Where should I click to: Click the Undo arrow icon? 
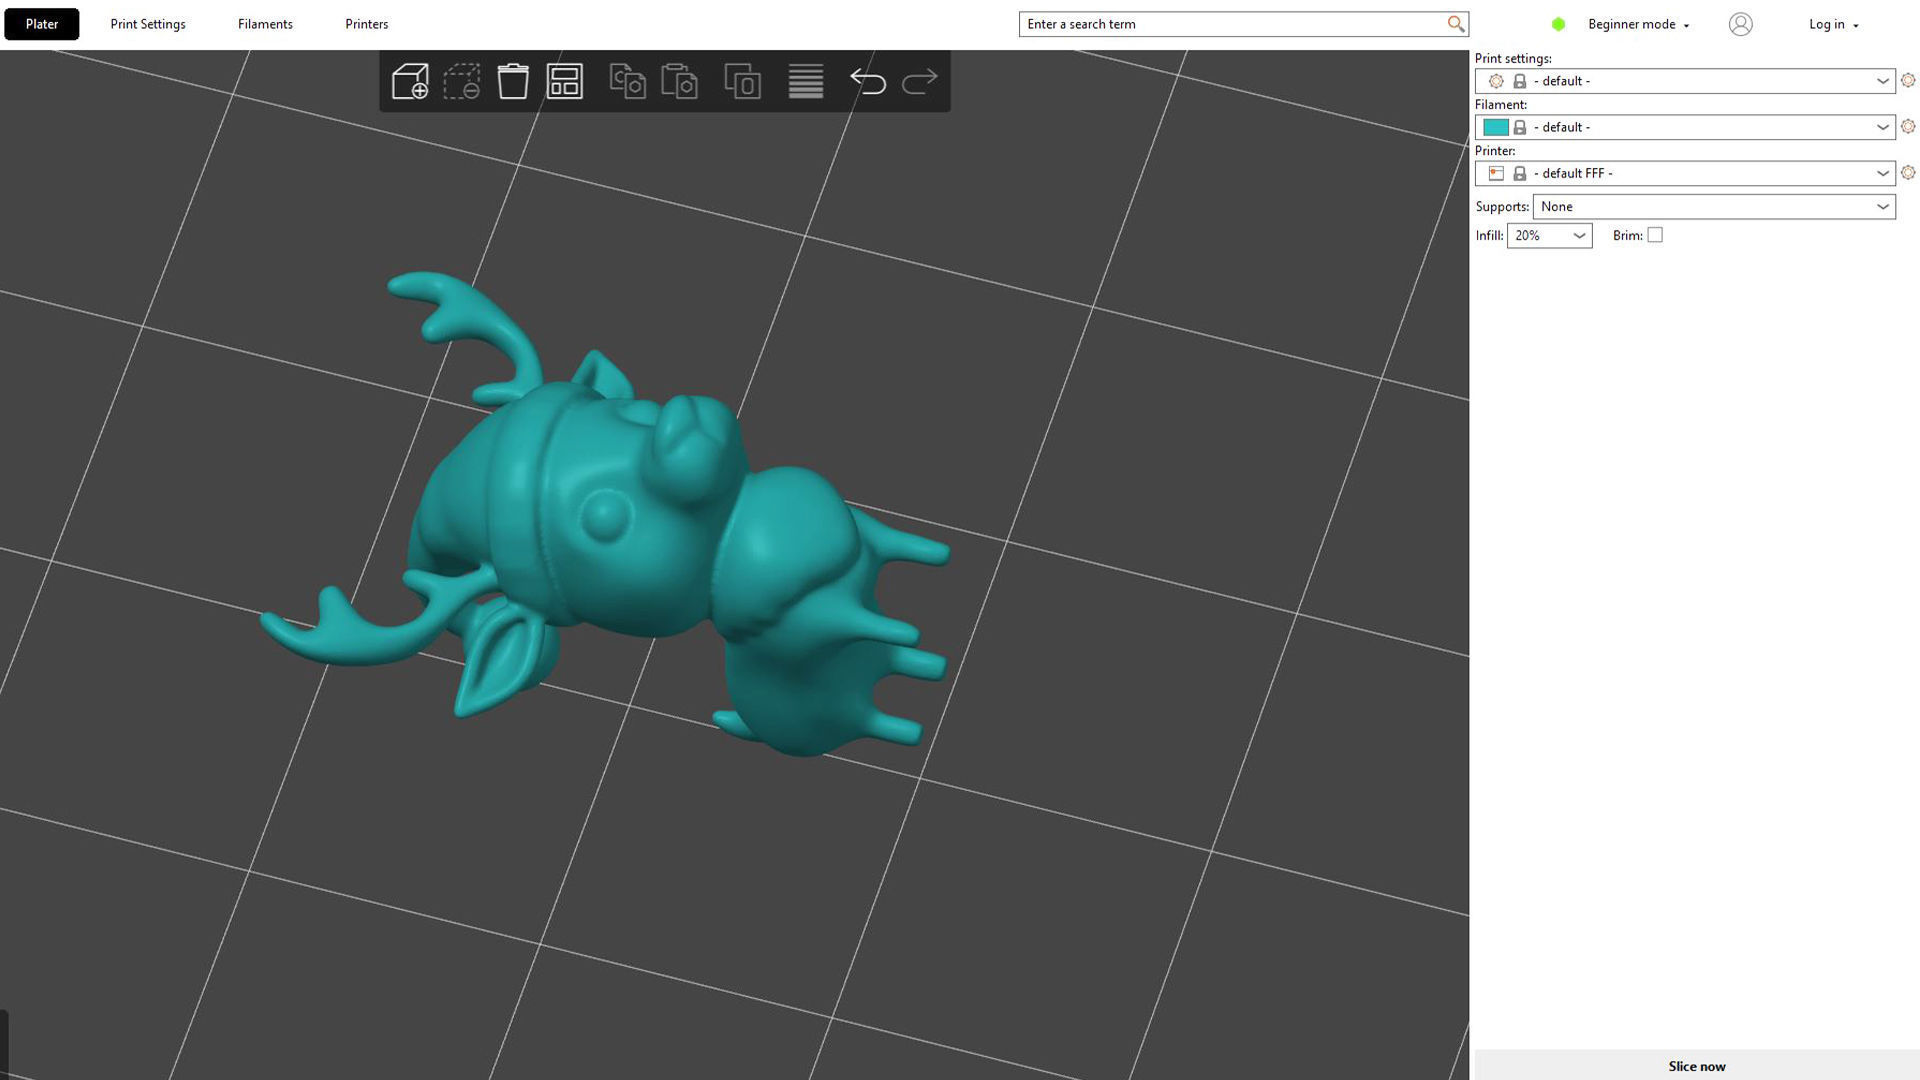(x=868, y=81)
